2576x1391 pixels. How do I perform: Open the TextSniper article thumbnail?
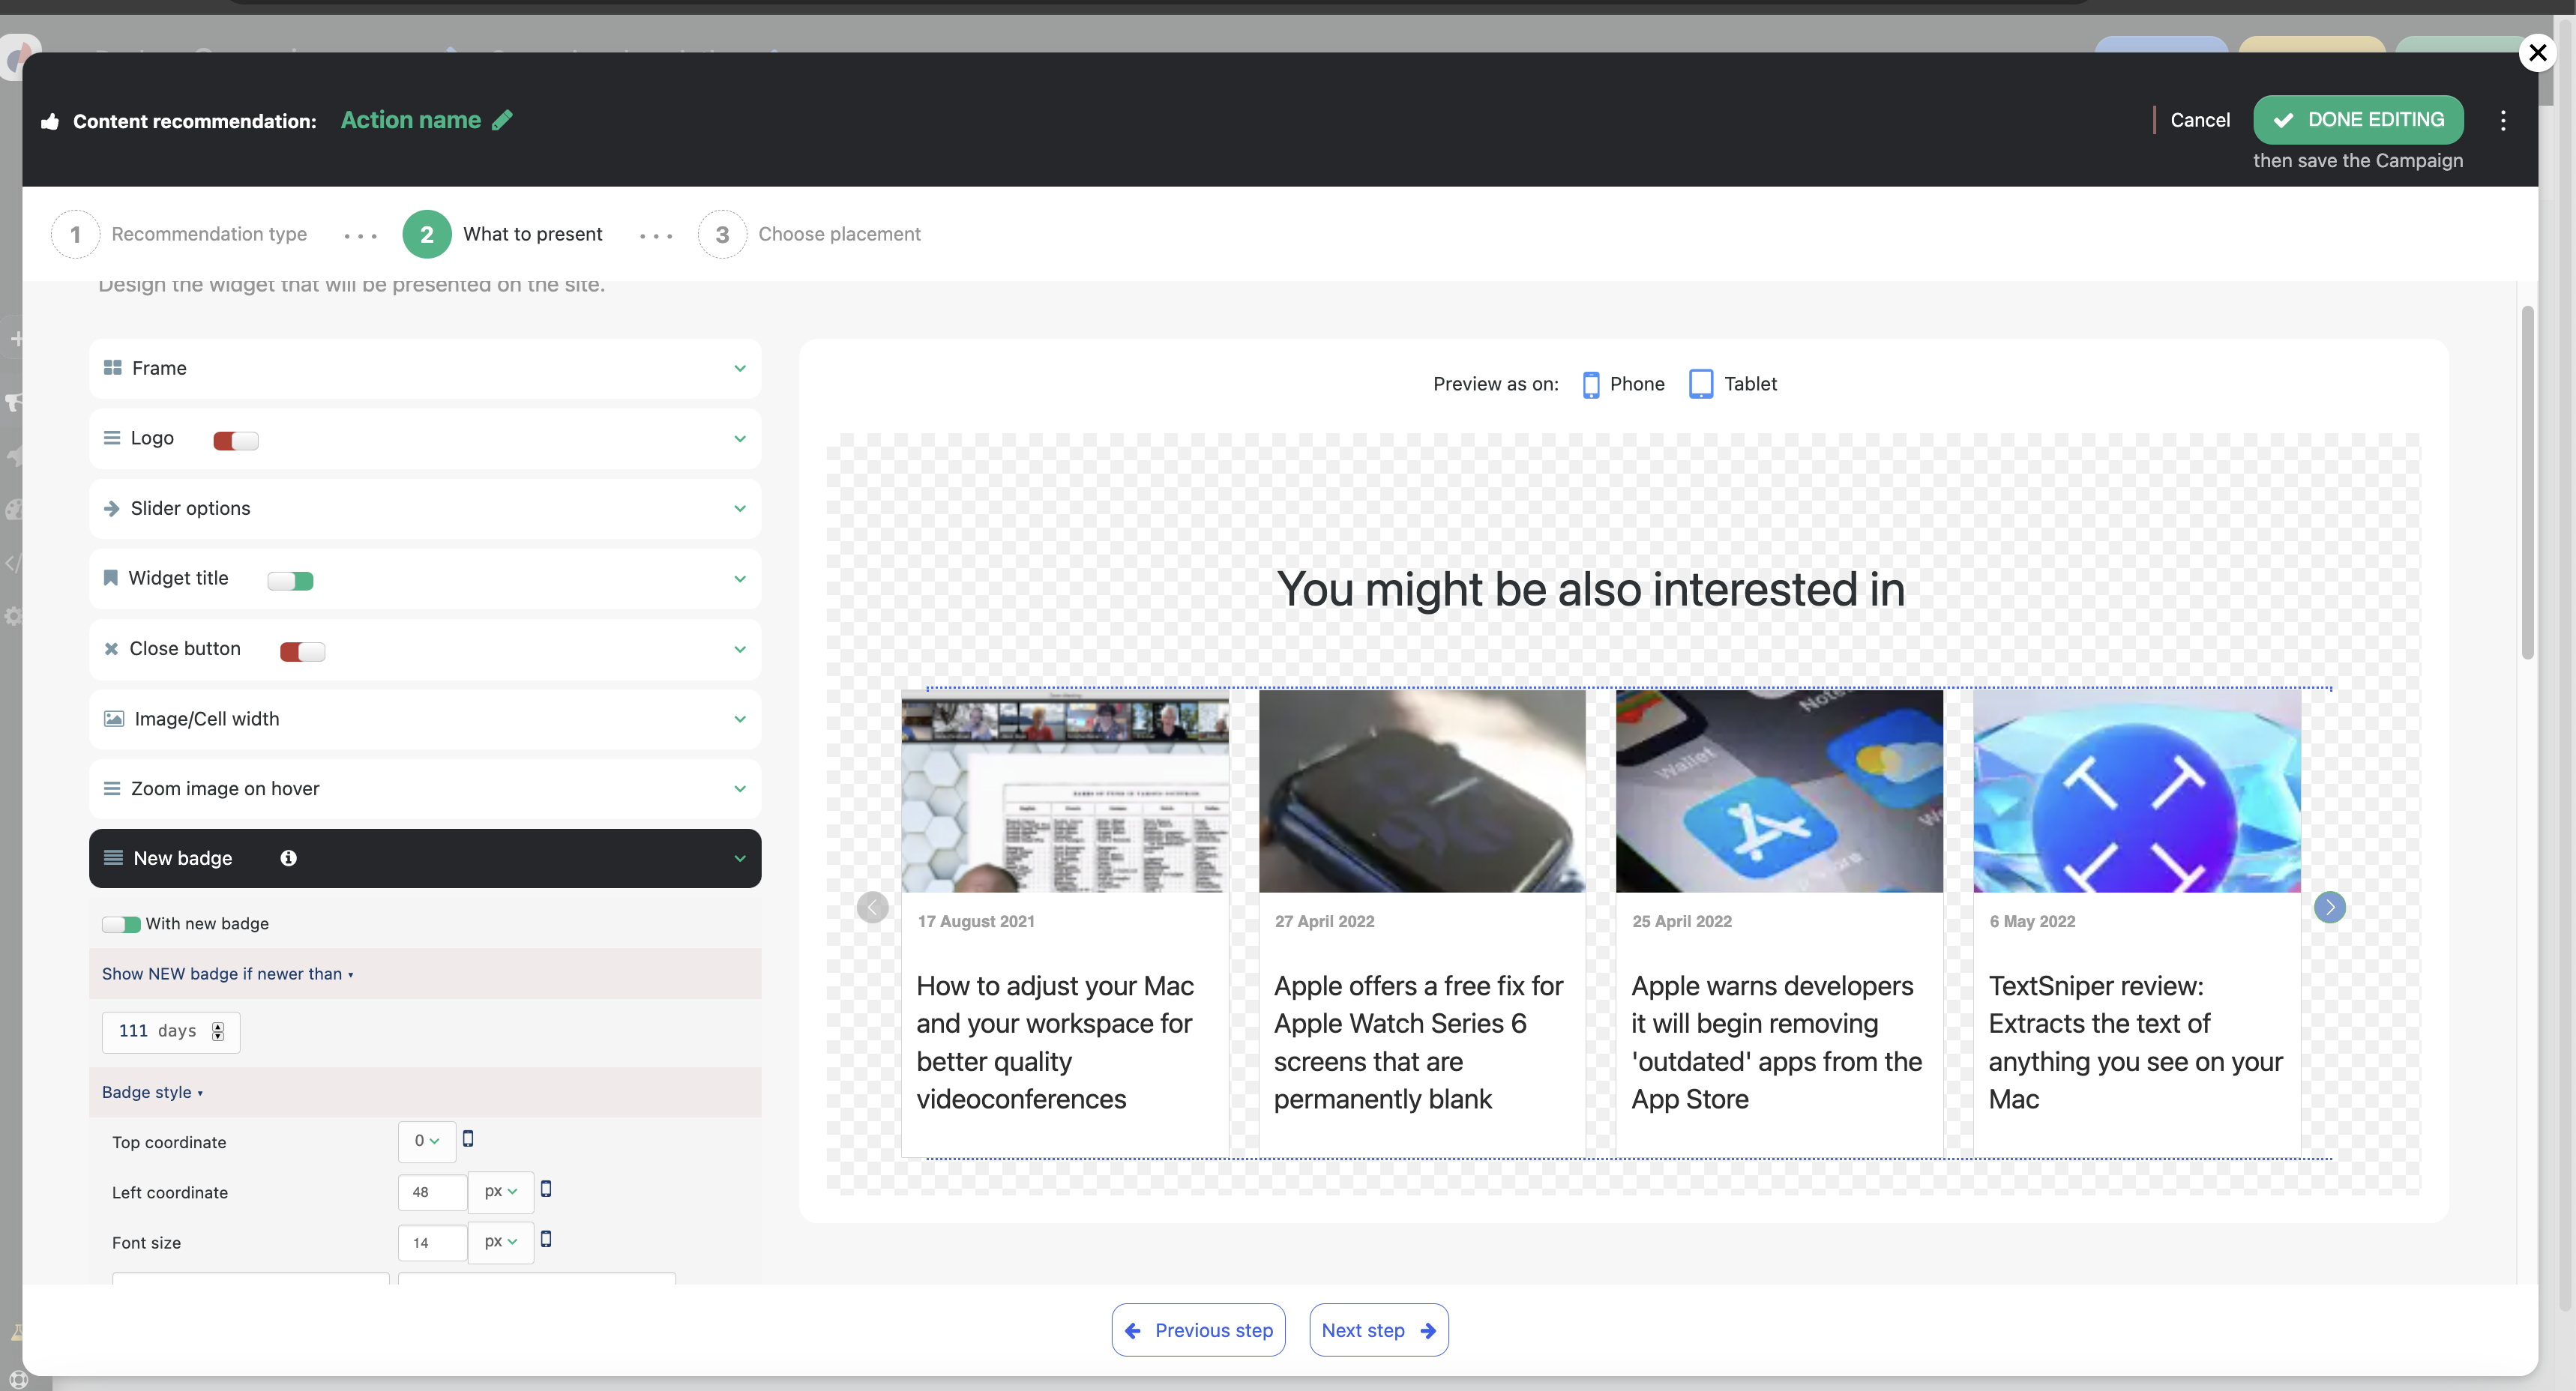tap(2137, 791)
